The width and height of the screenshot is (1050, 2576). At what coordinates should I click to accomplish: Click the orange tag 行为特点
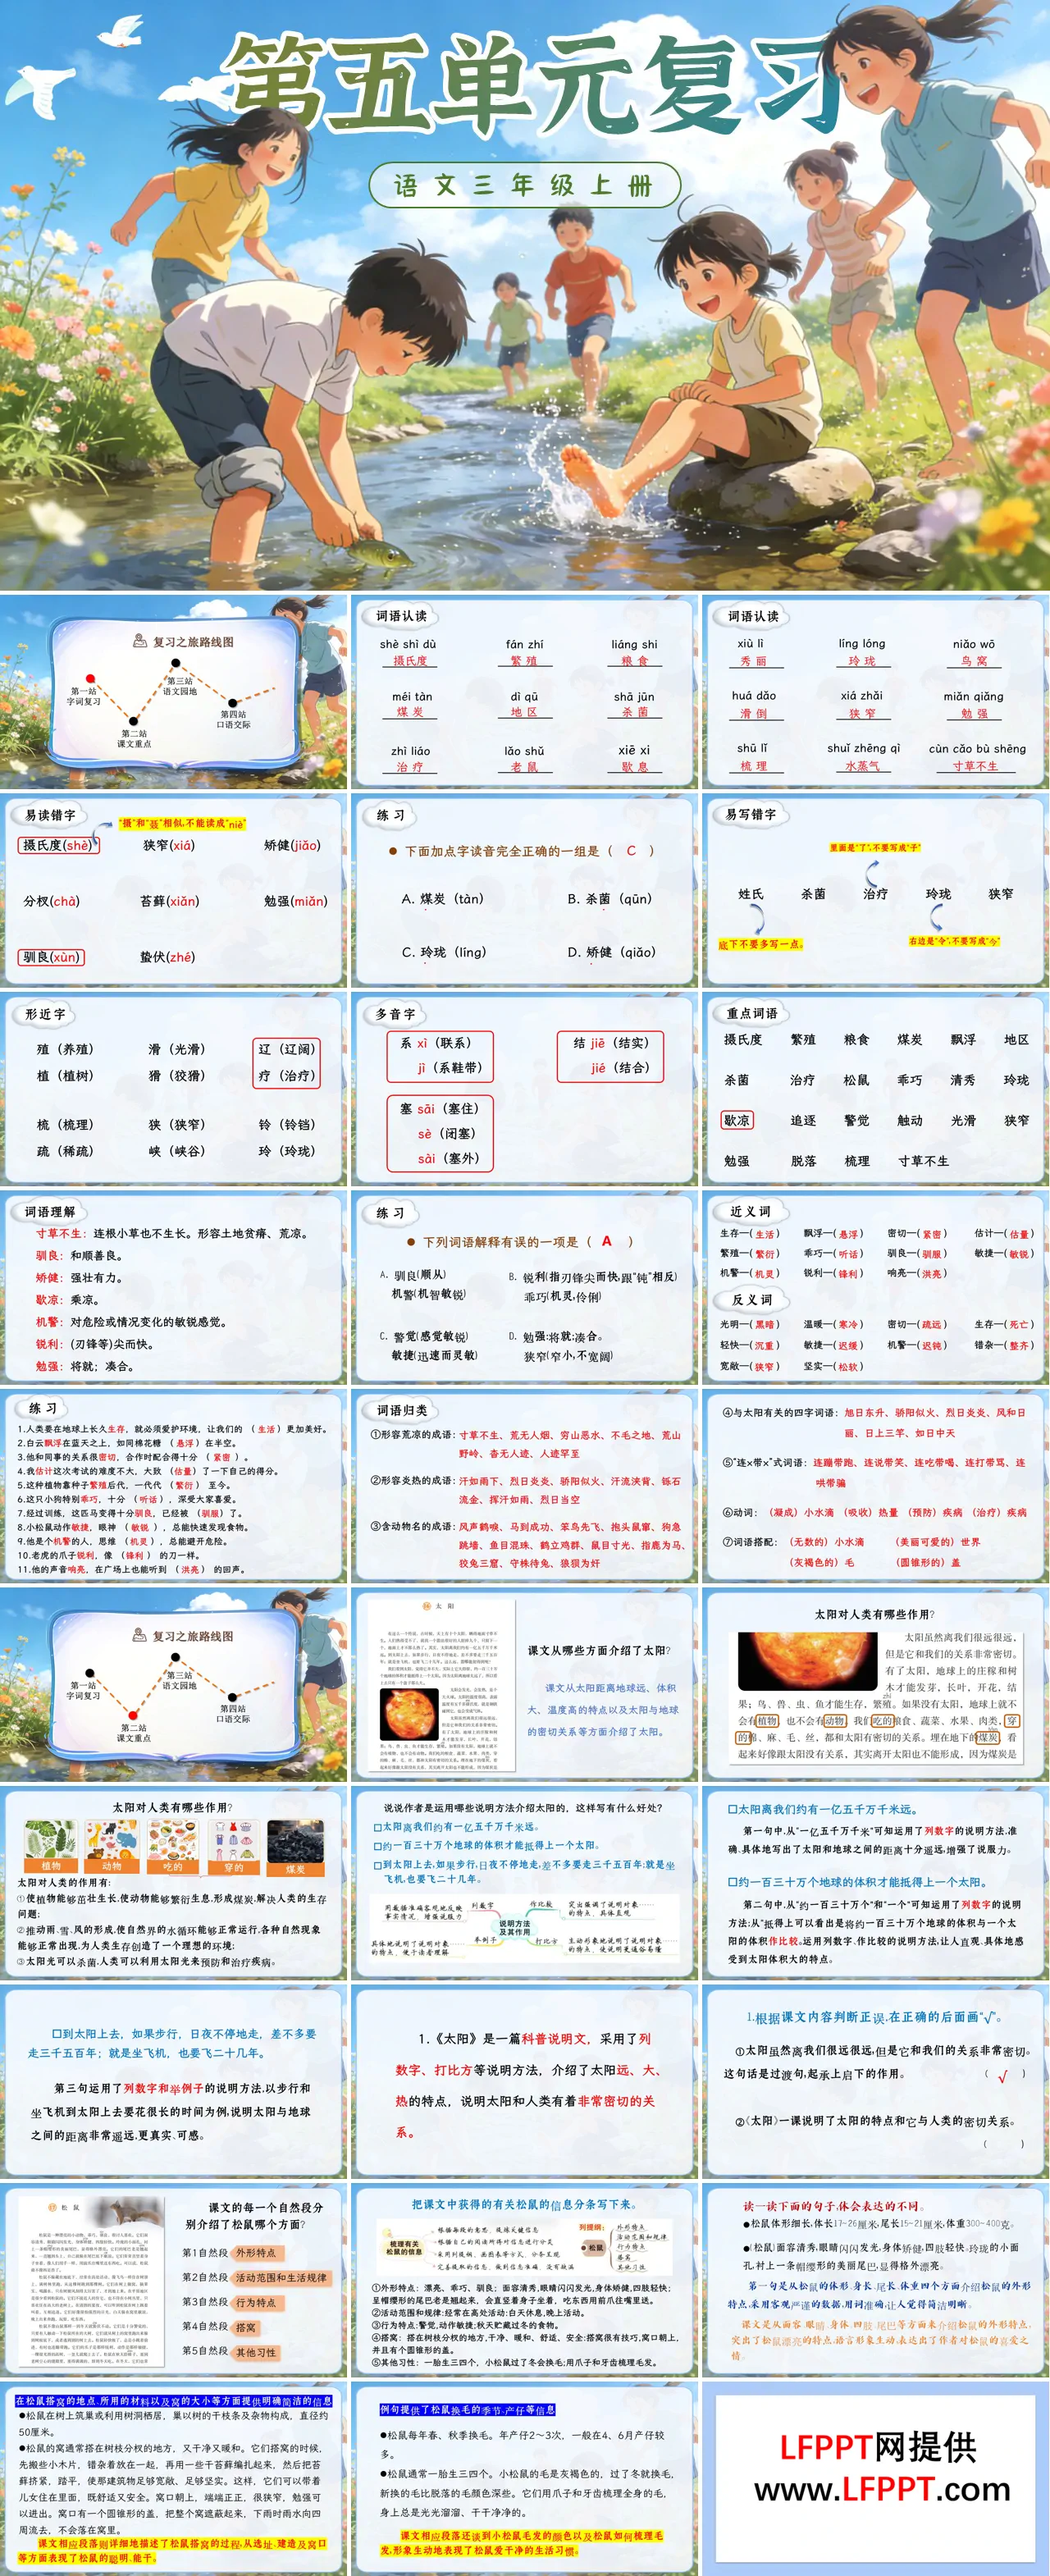255,2302
